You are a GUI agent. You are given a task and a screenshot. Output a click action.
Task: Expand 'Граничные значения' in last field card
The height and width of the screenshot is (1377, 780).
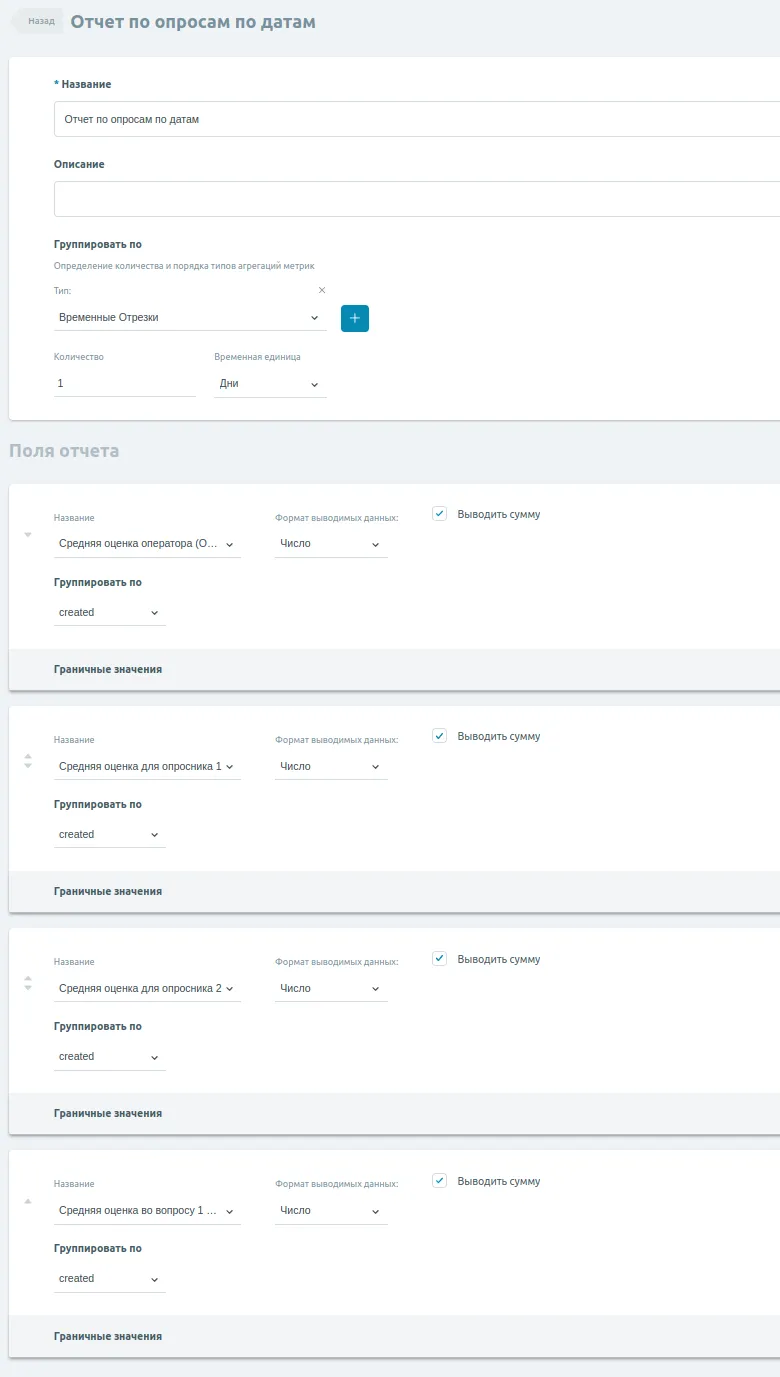point(108,1336)
